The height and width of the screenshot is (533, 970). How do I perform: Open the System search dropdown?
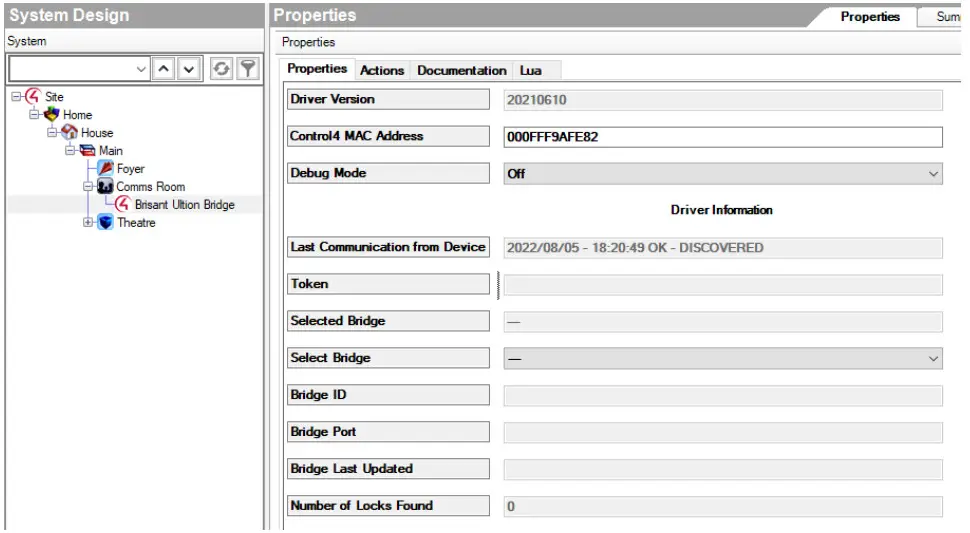141,69
